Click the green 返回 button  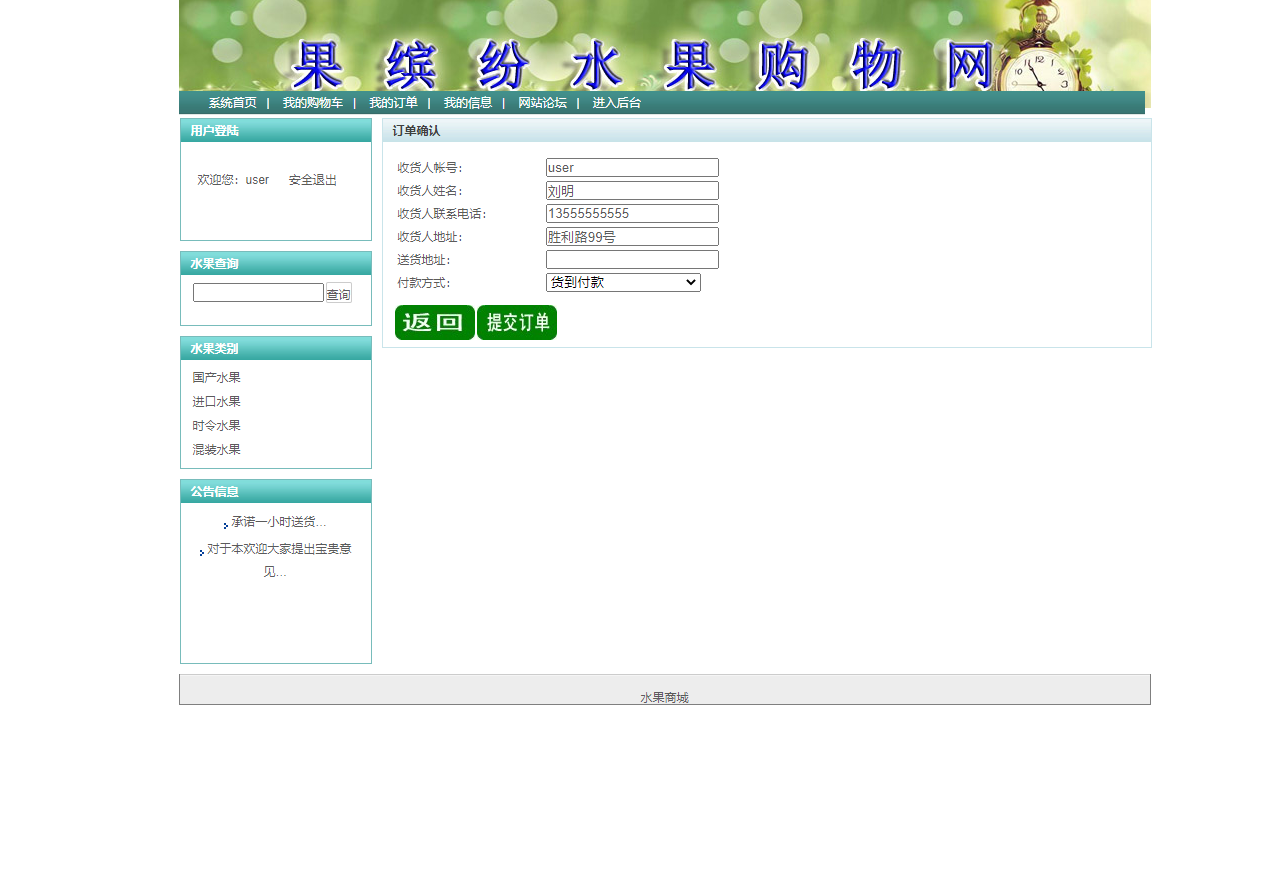point(434,323)
